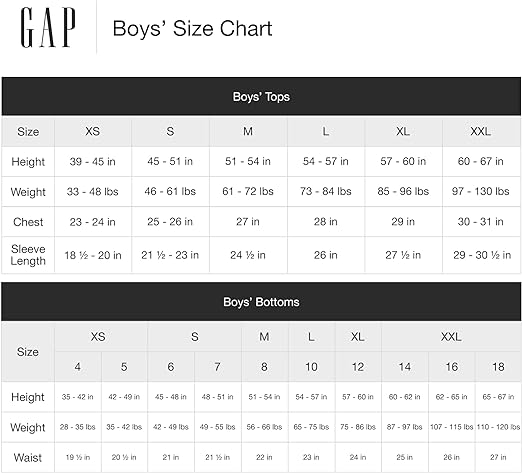Select the M header in Bottoms table

point(264,337)
